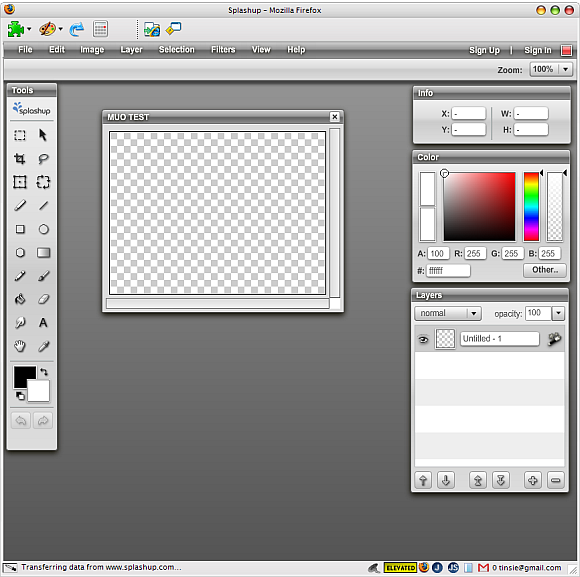Select the Paint Bucket fill tool
The height and width of the screenshot is (577, 580).
[x=20, y=299]
